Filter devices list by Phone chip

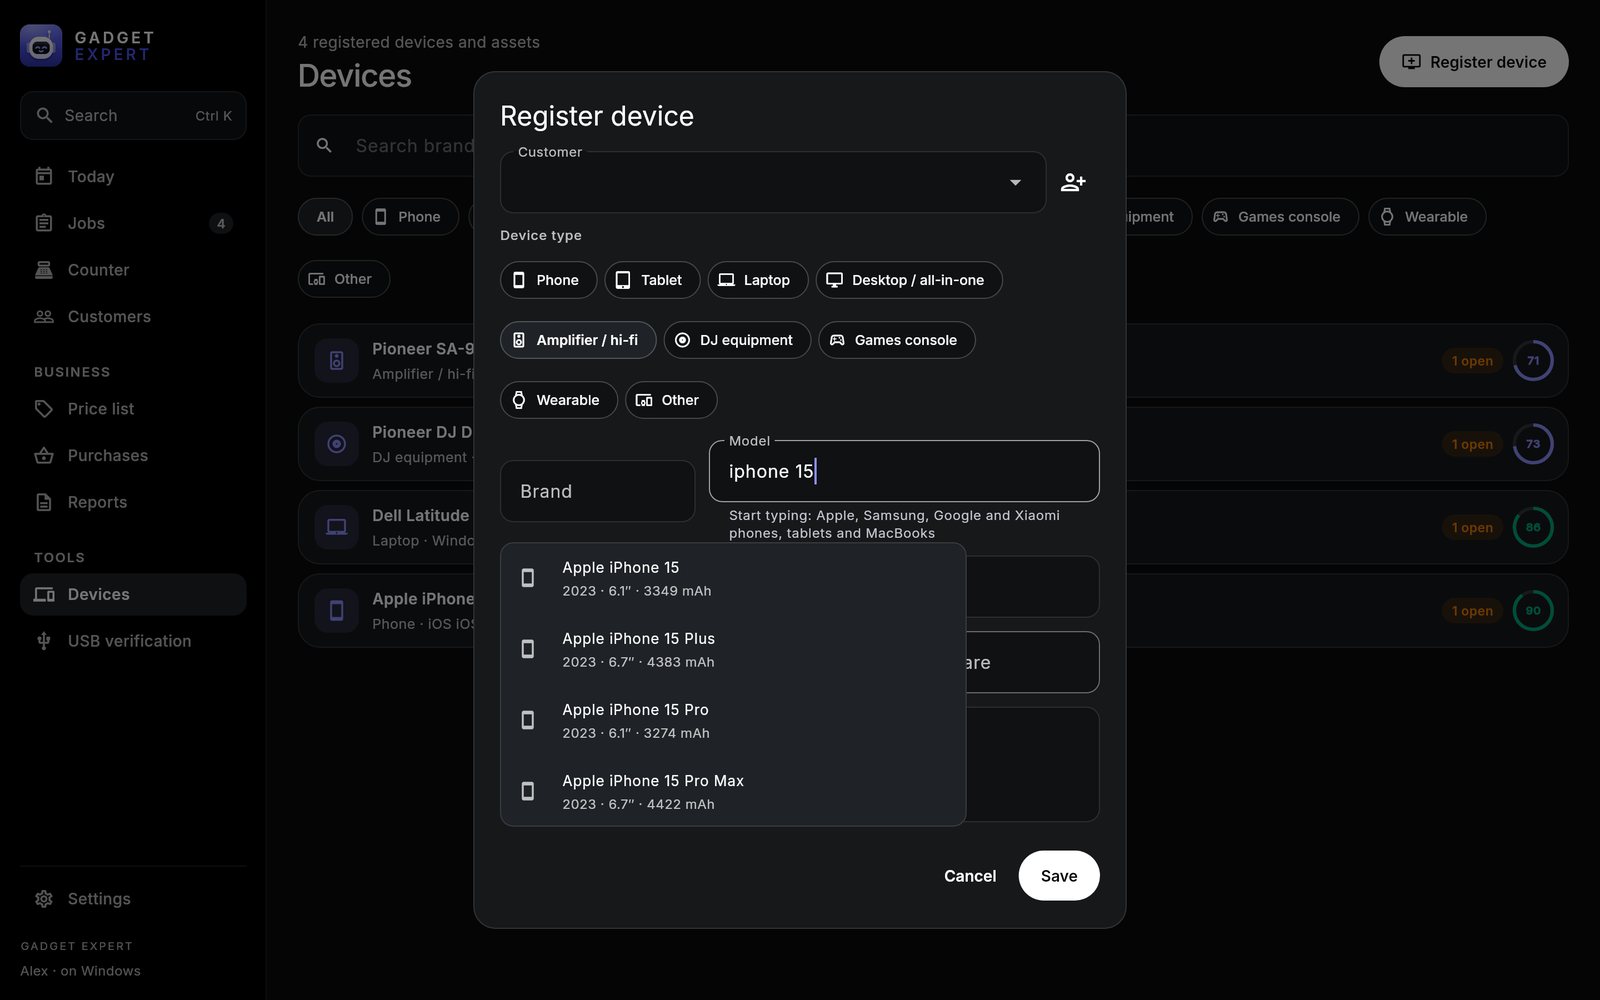410,217
